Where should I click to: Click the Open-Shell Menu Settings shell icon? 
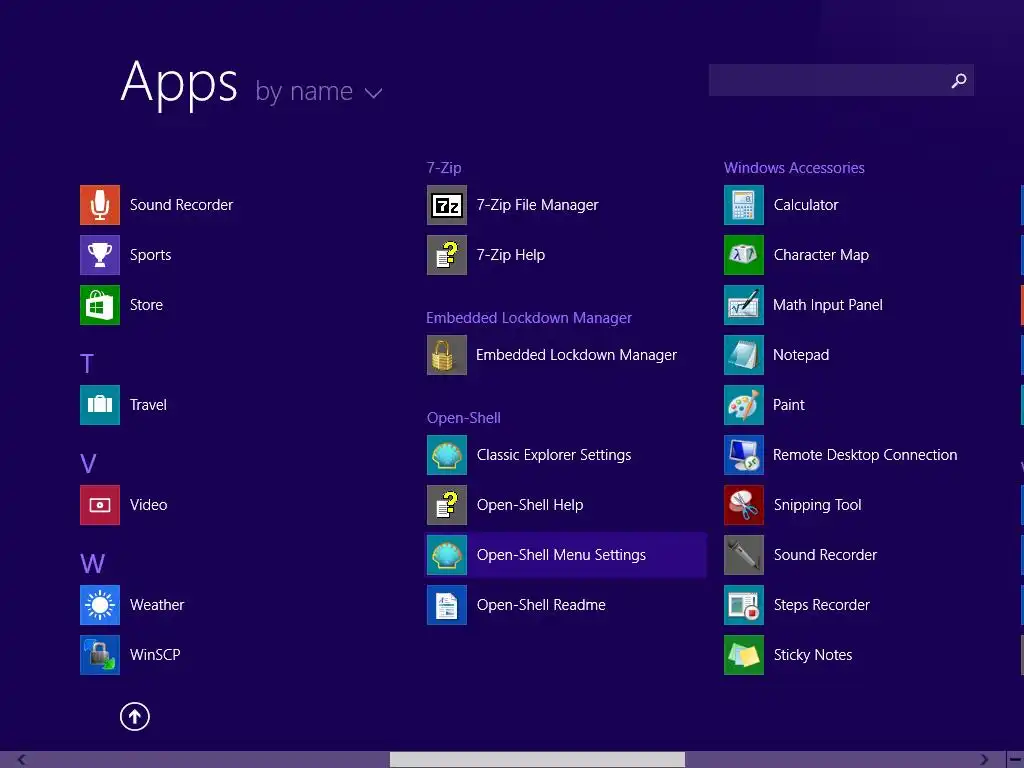(x=447, y=555)
